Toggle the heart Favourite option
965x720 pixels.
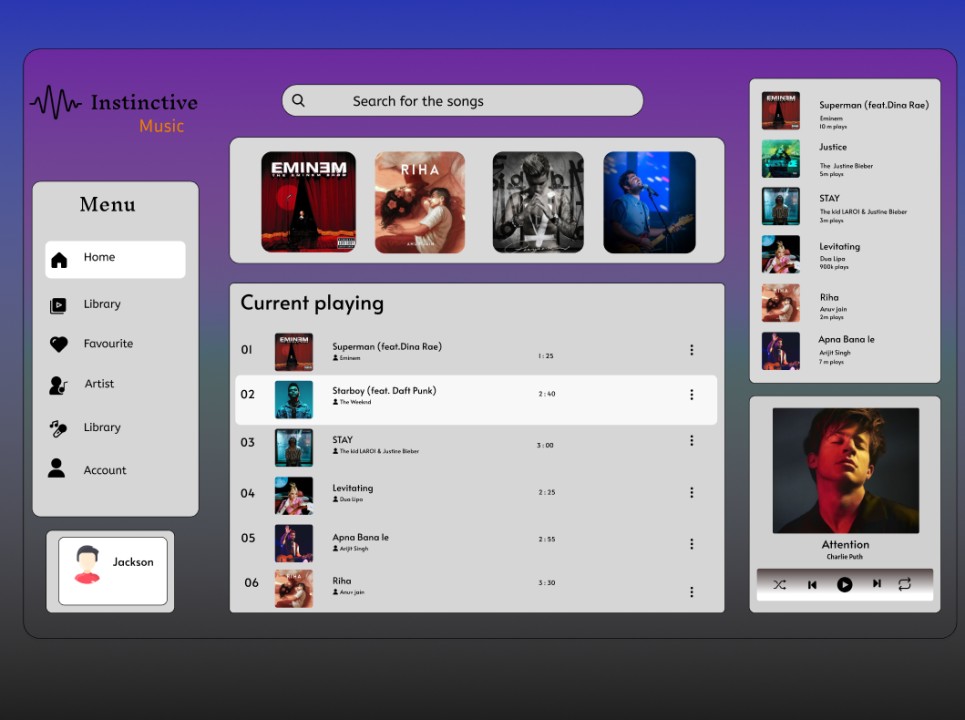pyautogui.click(x=60, y=343)
